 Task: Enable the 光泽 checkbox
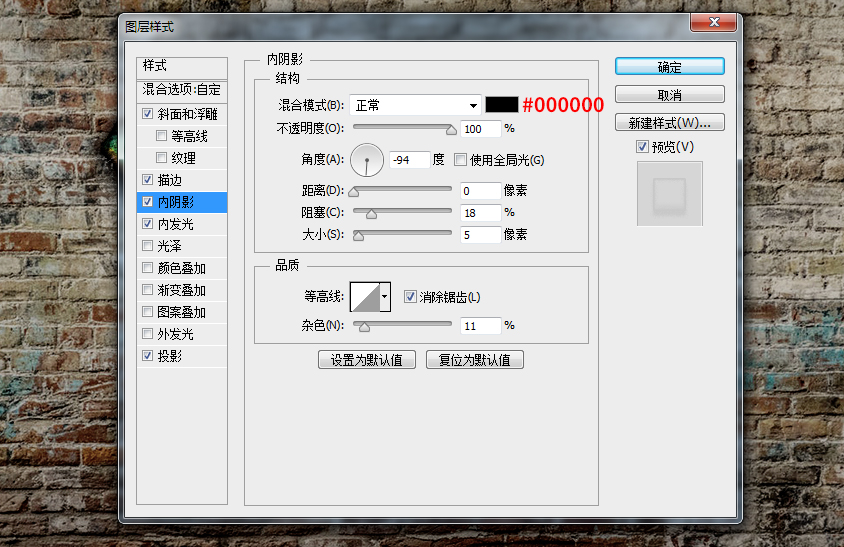tap(147, 246)
